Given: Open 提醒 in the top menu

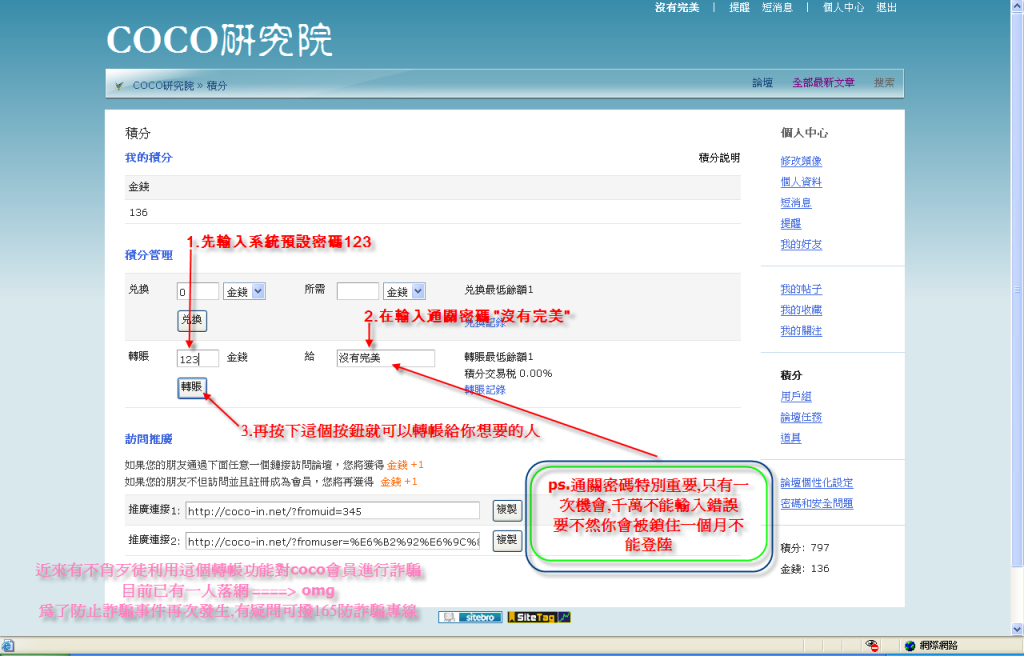Looking at the screenshot, I should 739,7.
